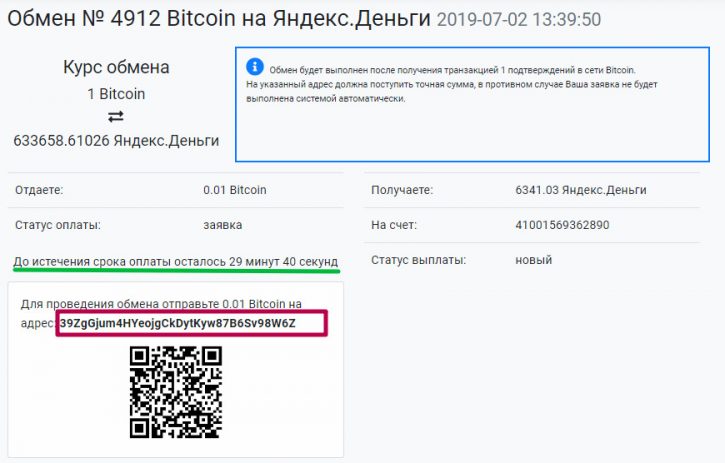The height and width of the screenshot is (463, 725).
Task: Click the exchange title № 4912
Action: (219, 19)
